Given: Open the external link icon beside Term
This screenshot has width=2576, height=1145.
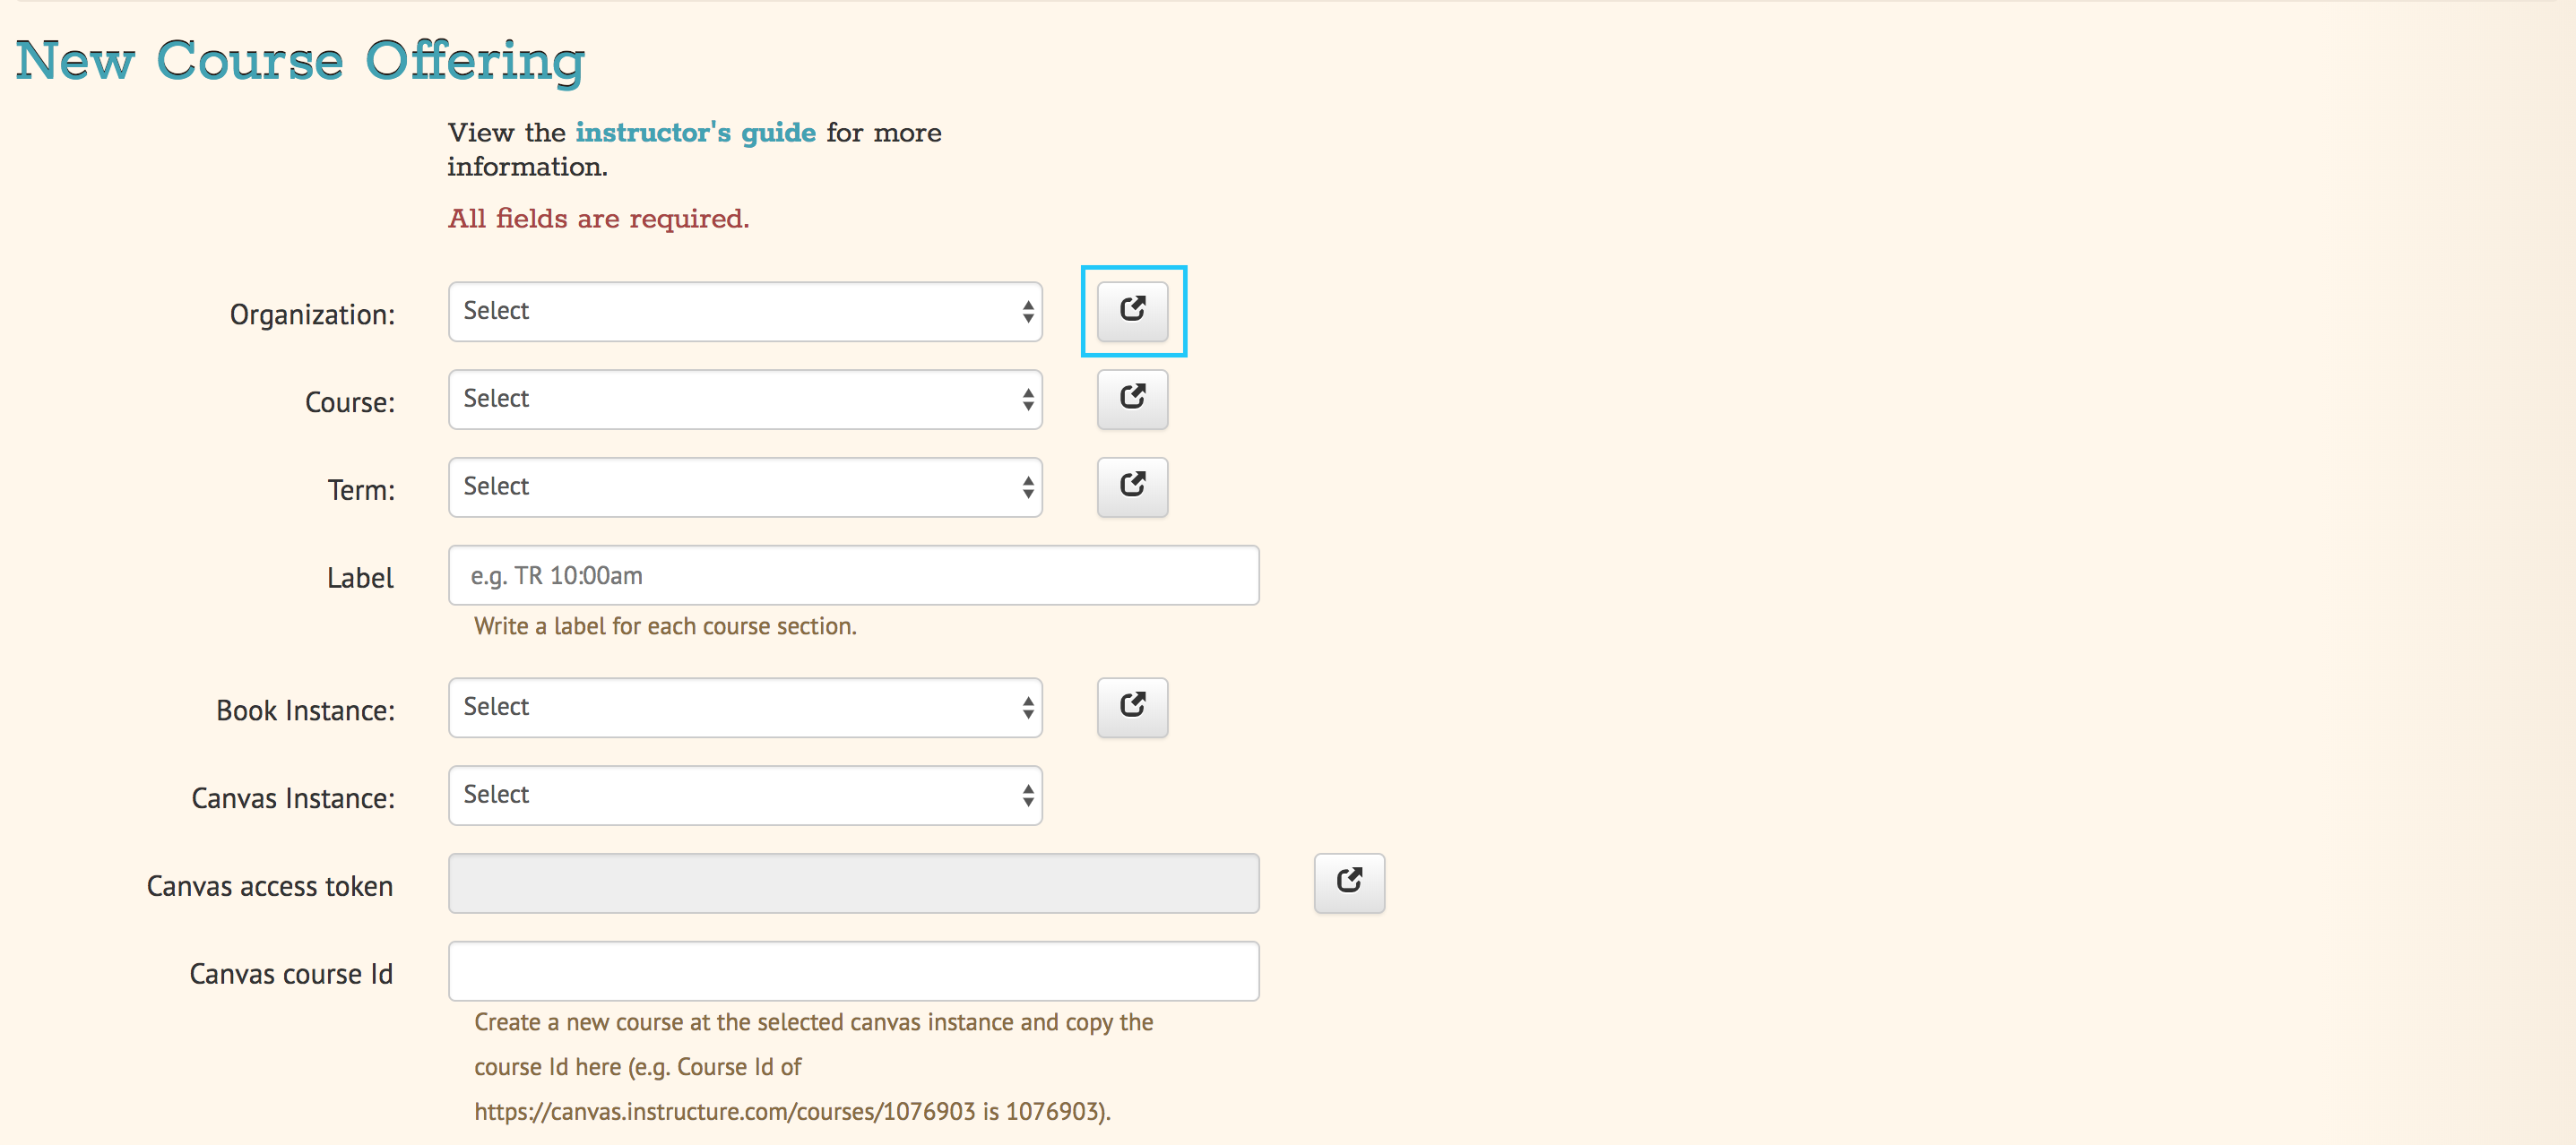Looking at the screenshot, I should pos(1132,487).
